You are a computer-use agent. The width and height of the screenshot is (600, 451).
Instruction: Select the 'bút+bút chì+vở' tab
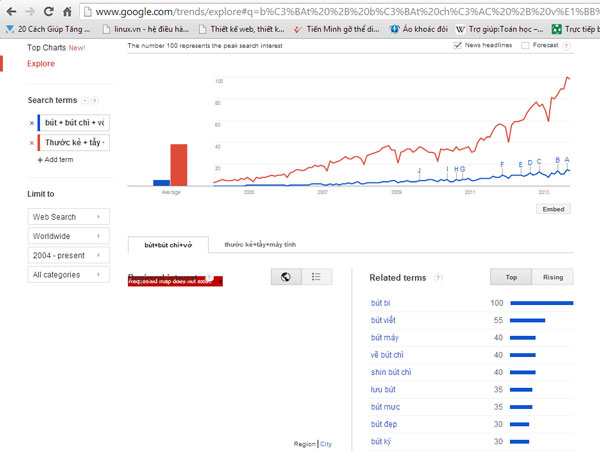click(168, 245)
